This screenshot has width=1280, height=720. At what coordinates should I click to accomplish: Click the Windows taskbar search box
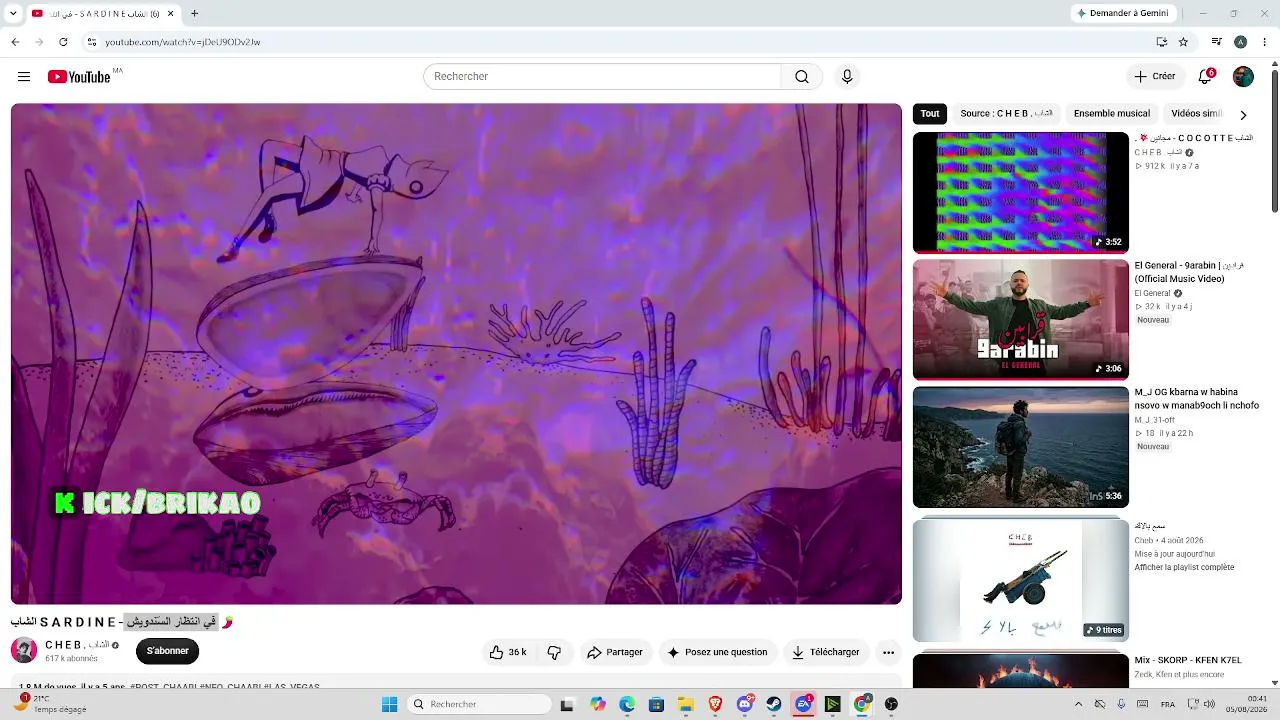pos(480,704)
